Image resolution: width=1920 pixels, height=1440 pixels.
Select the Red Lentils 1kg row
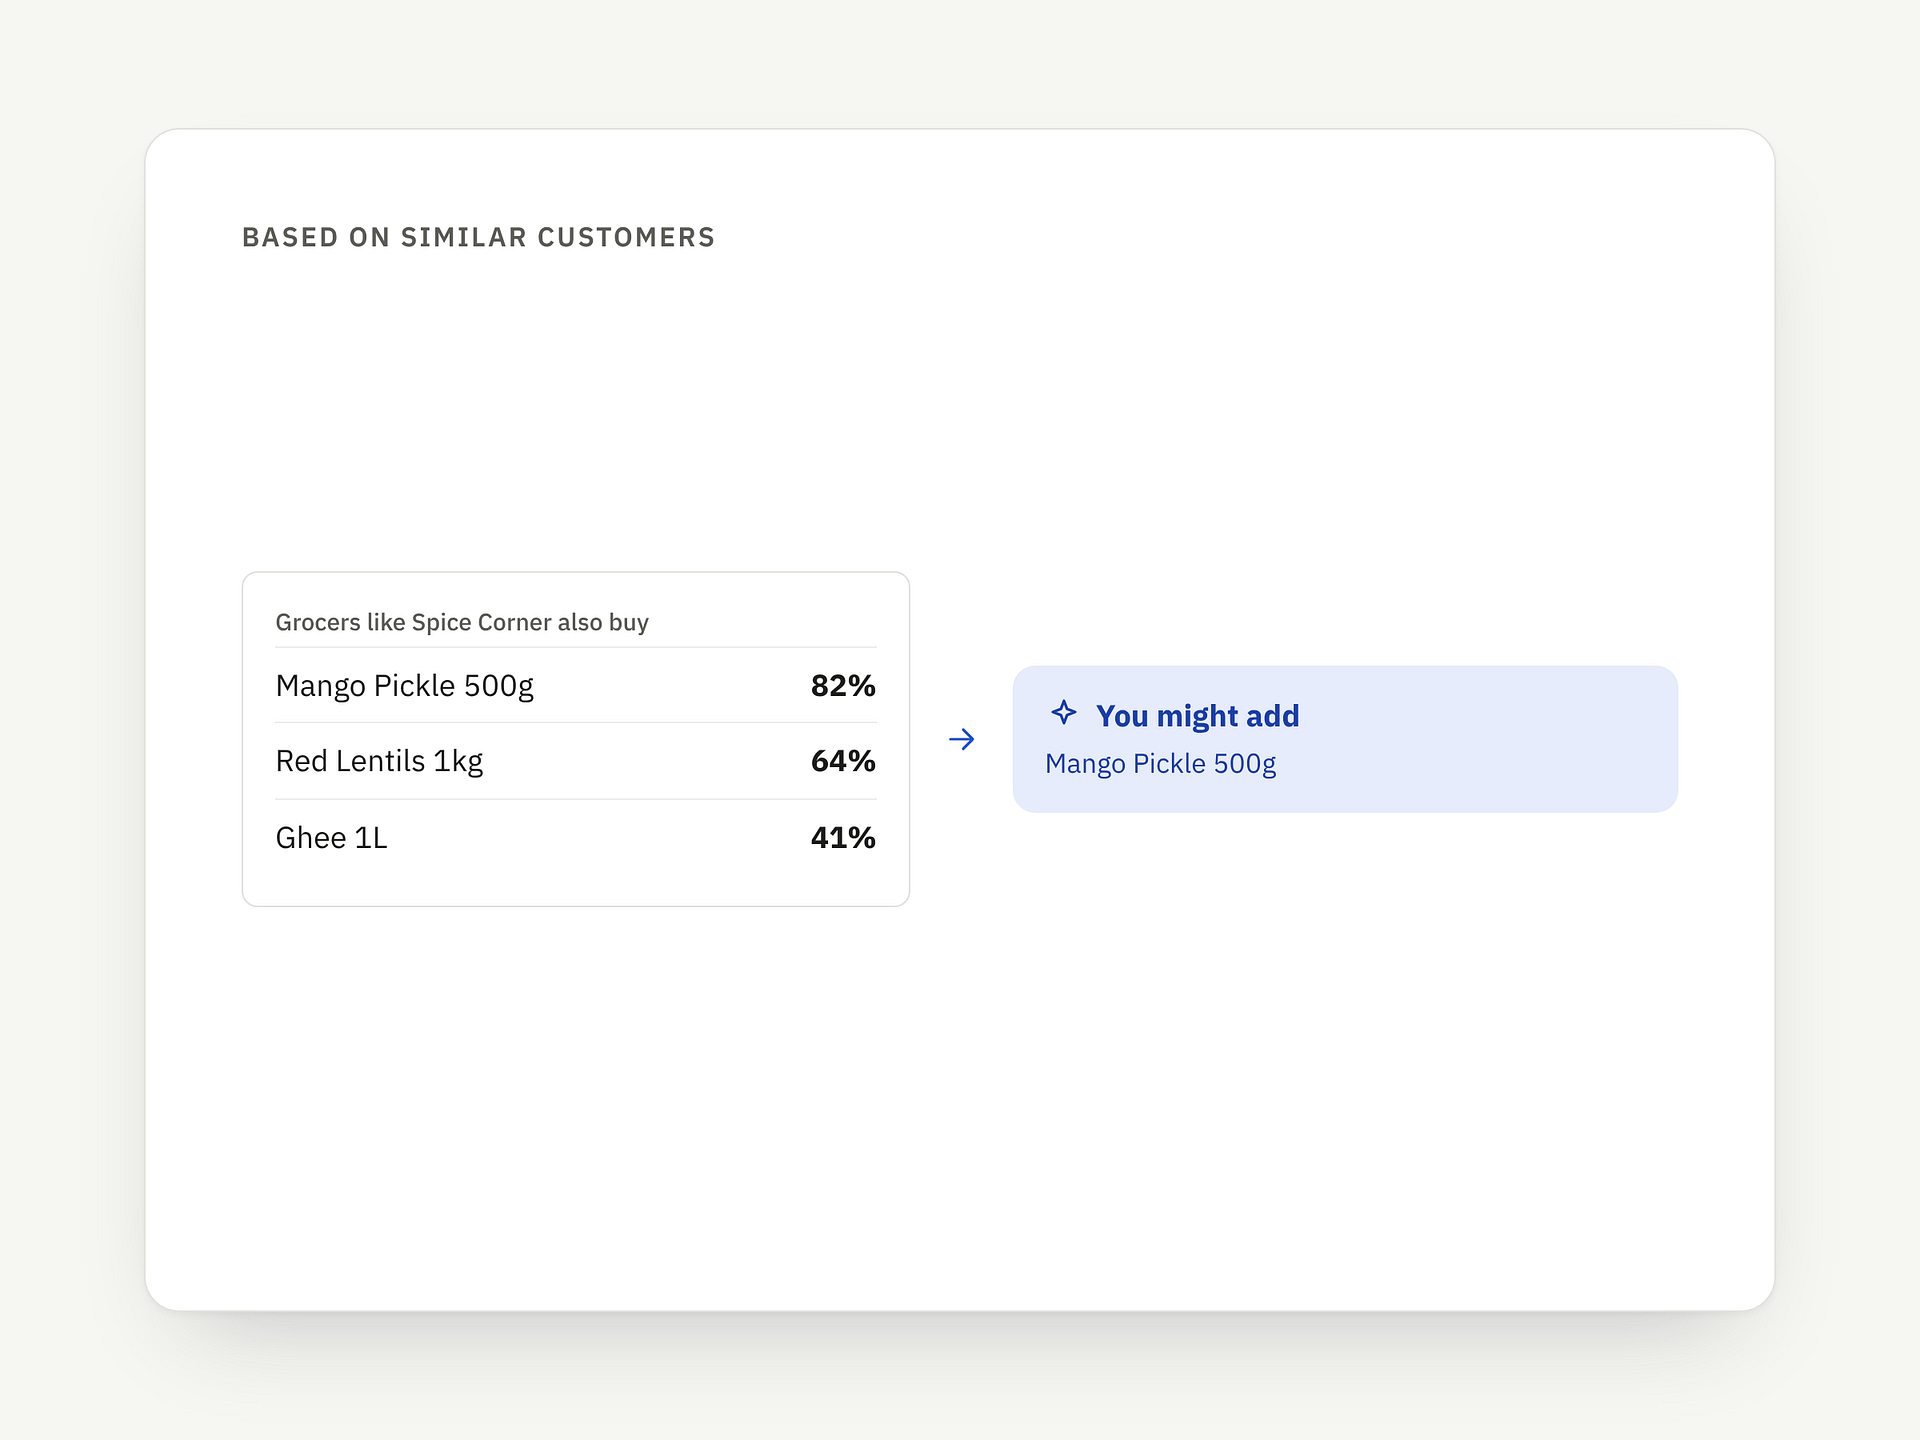tap(576, 761)
